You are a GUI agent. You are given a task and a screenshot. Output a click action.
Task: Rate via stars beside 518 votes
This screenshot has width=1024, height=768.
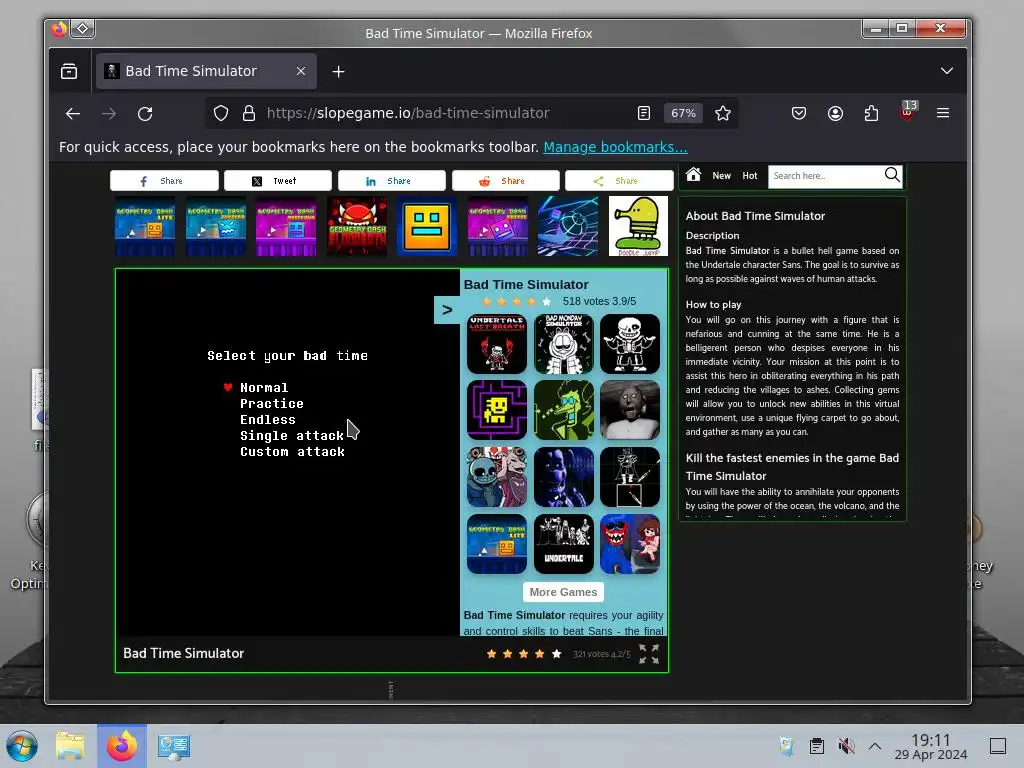517,301
